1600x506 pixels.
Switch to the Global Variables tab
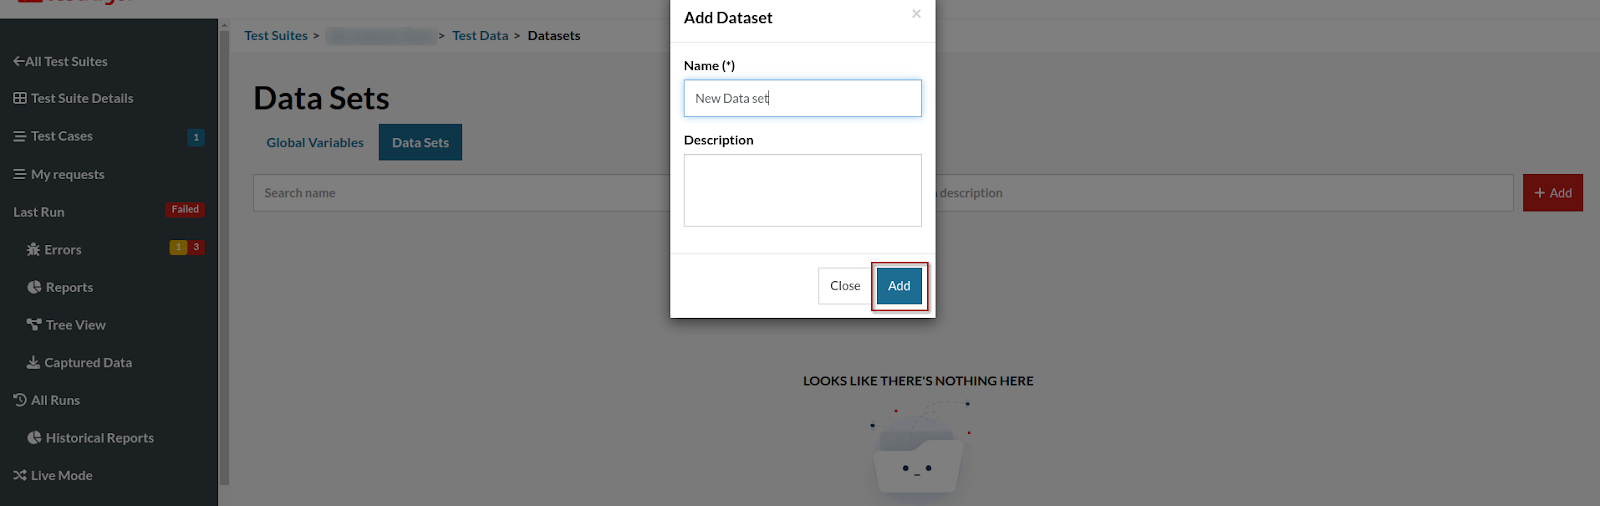(315, 143)
